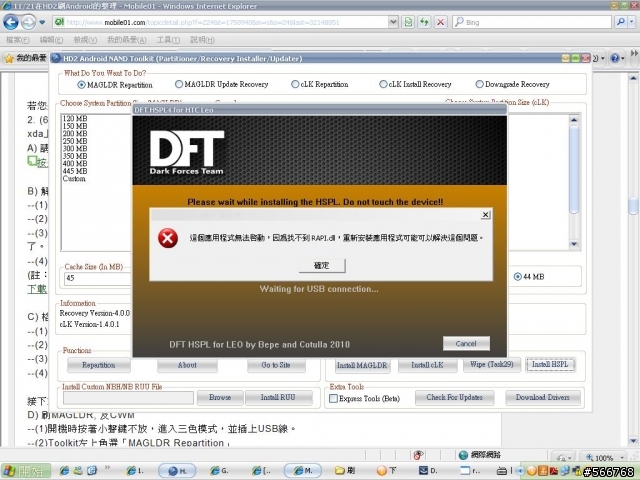Screen dimensions: 640x480
Task: Open the 100% zoom level dropdown
Action: coord(622,457)
